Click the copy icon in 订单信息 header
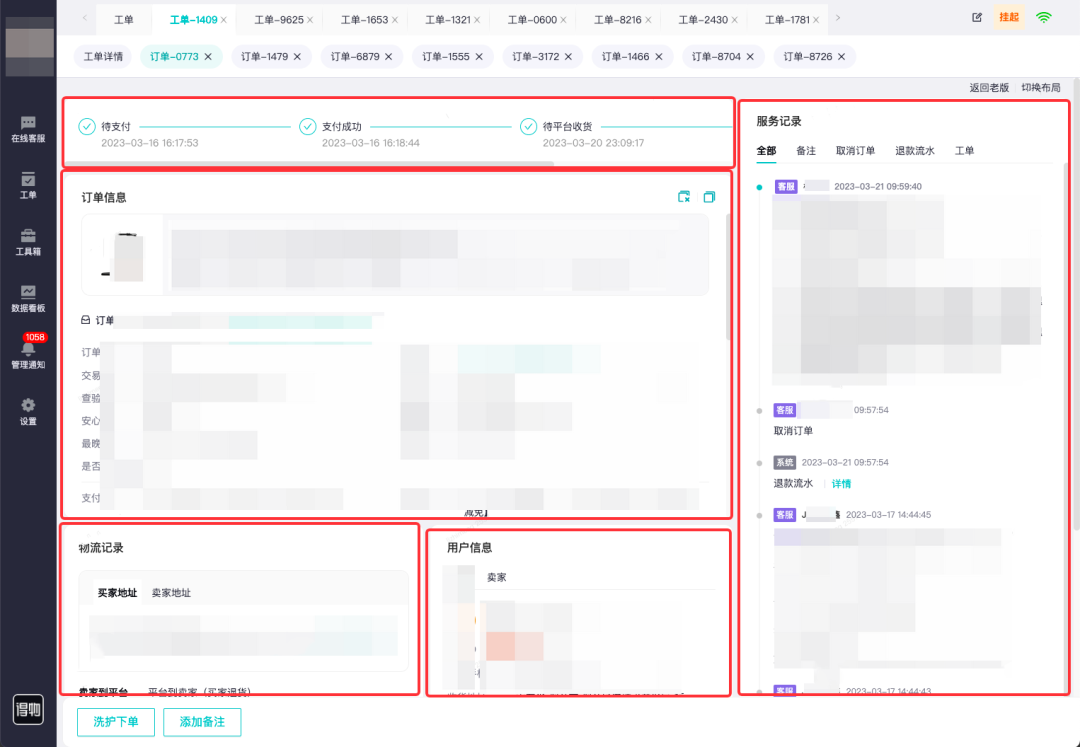 tap(709, 197)
